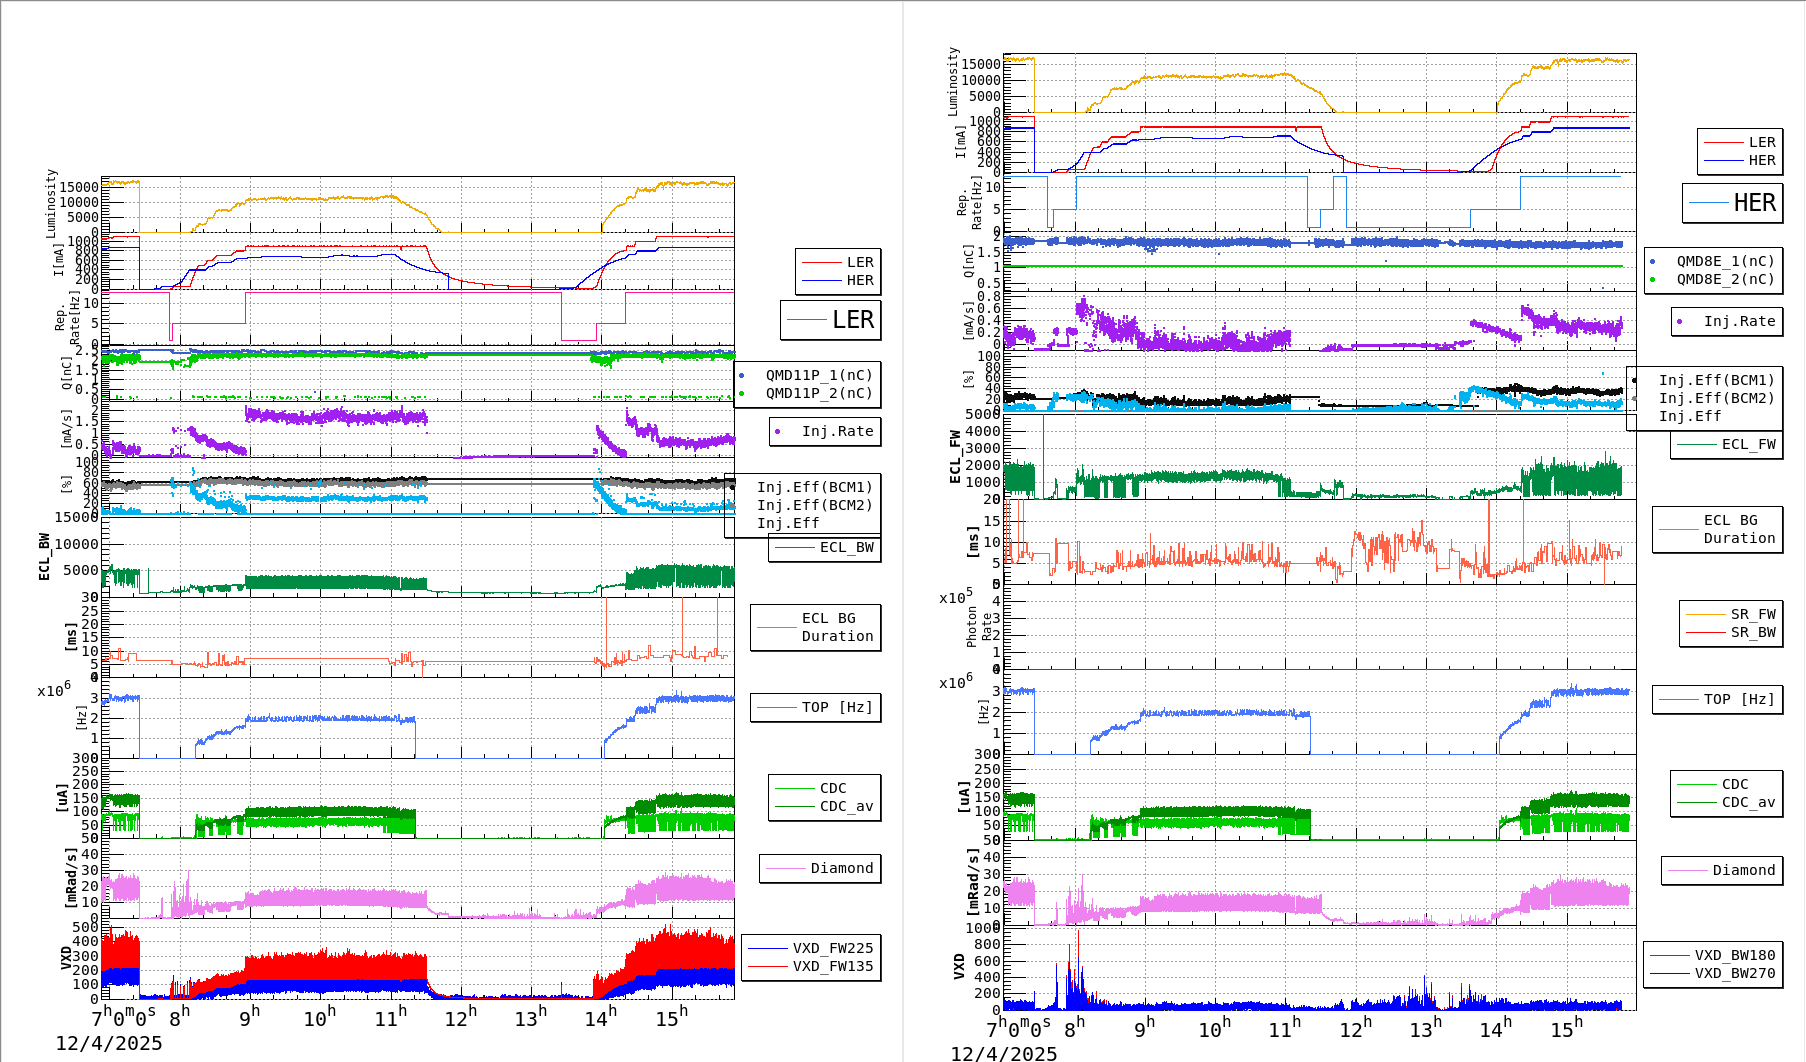
Task: Click the Diamond legend swatch on right panel
Action: pos(1723,870)
